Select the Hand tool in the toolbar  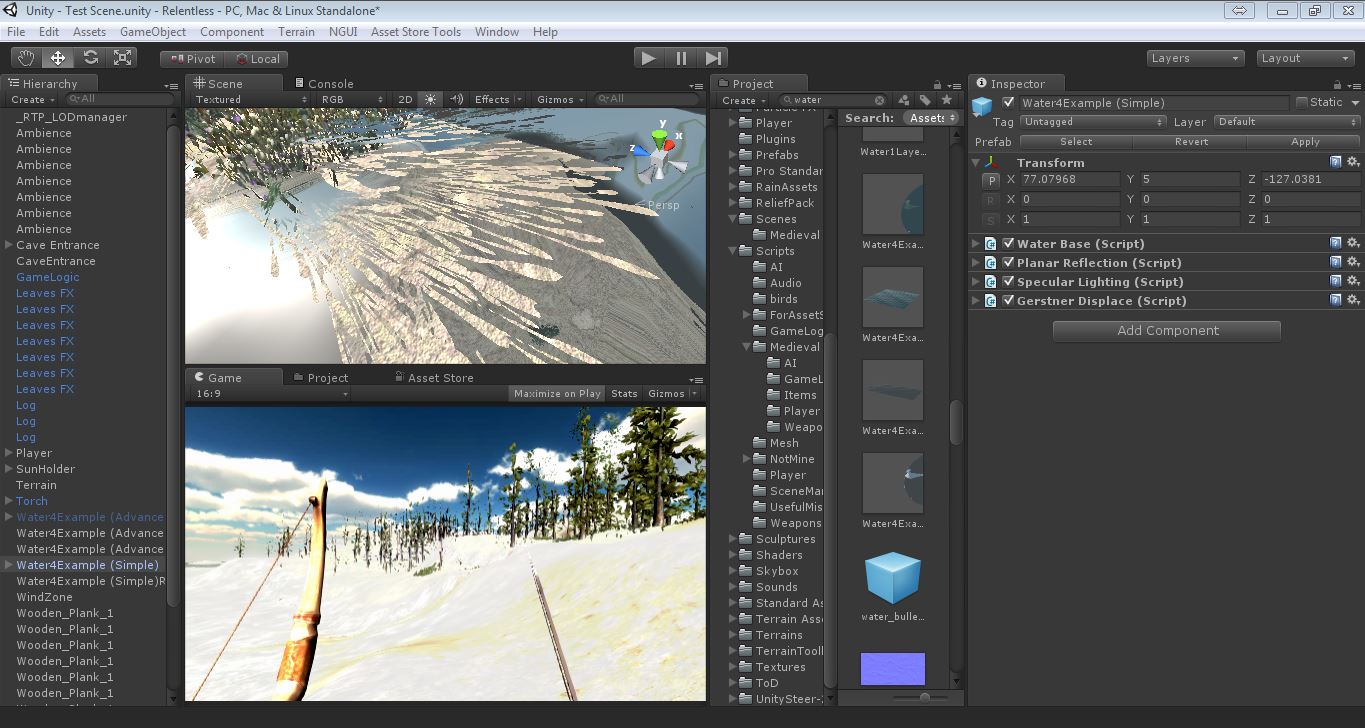point(26,58)
